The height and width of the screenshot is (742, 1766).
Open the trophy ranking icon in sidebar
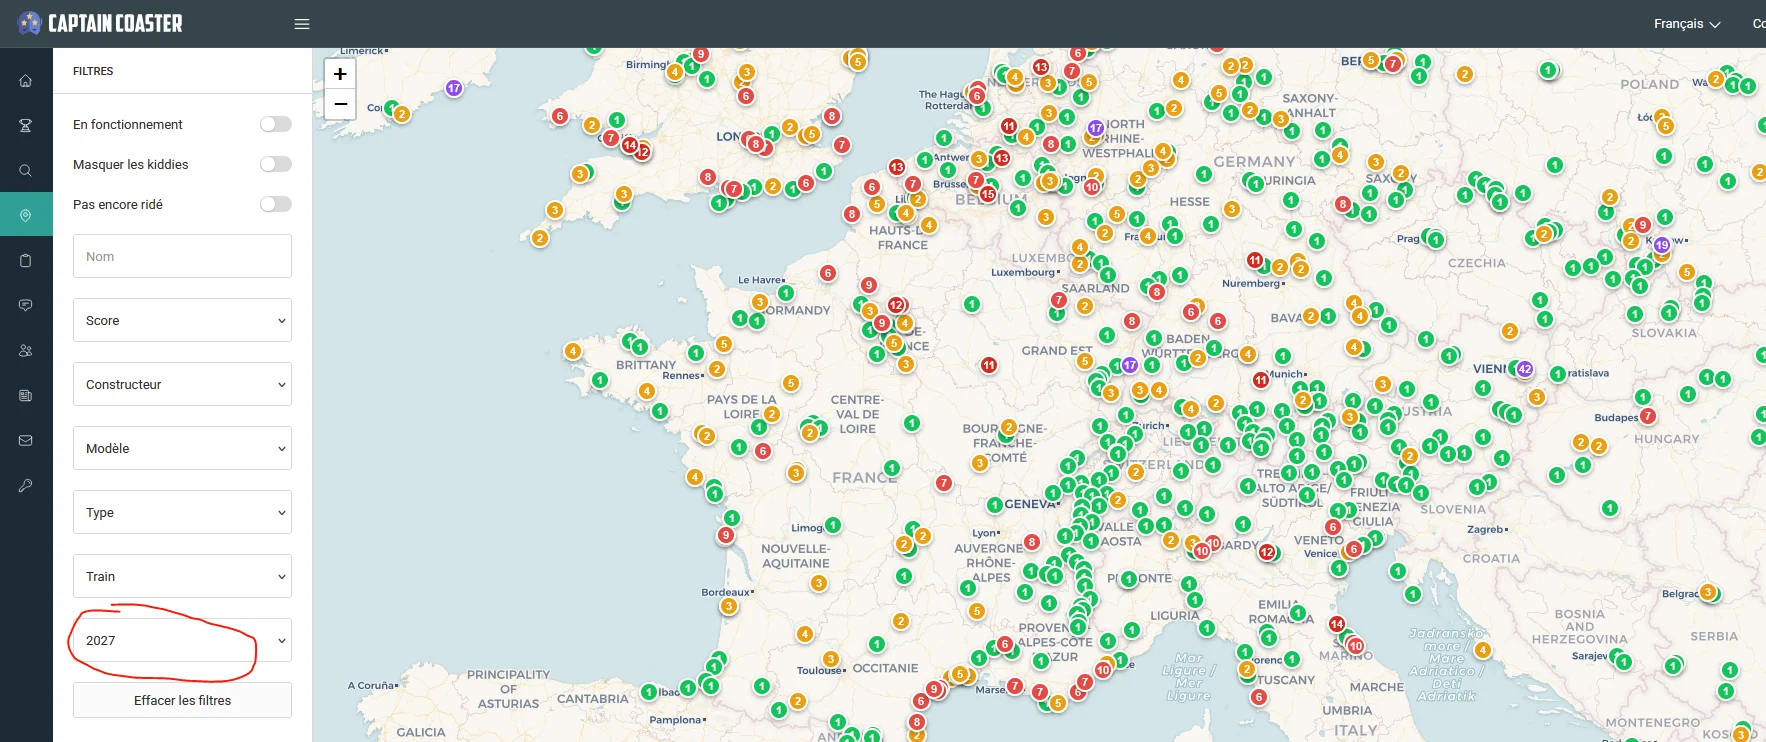click(26, 125)
